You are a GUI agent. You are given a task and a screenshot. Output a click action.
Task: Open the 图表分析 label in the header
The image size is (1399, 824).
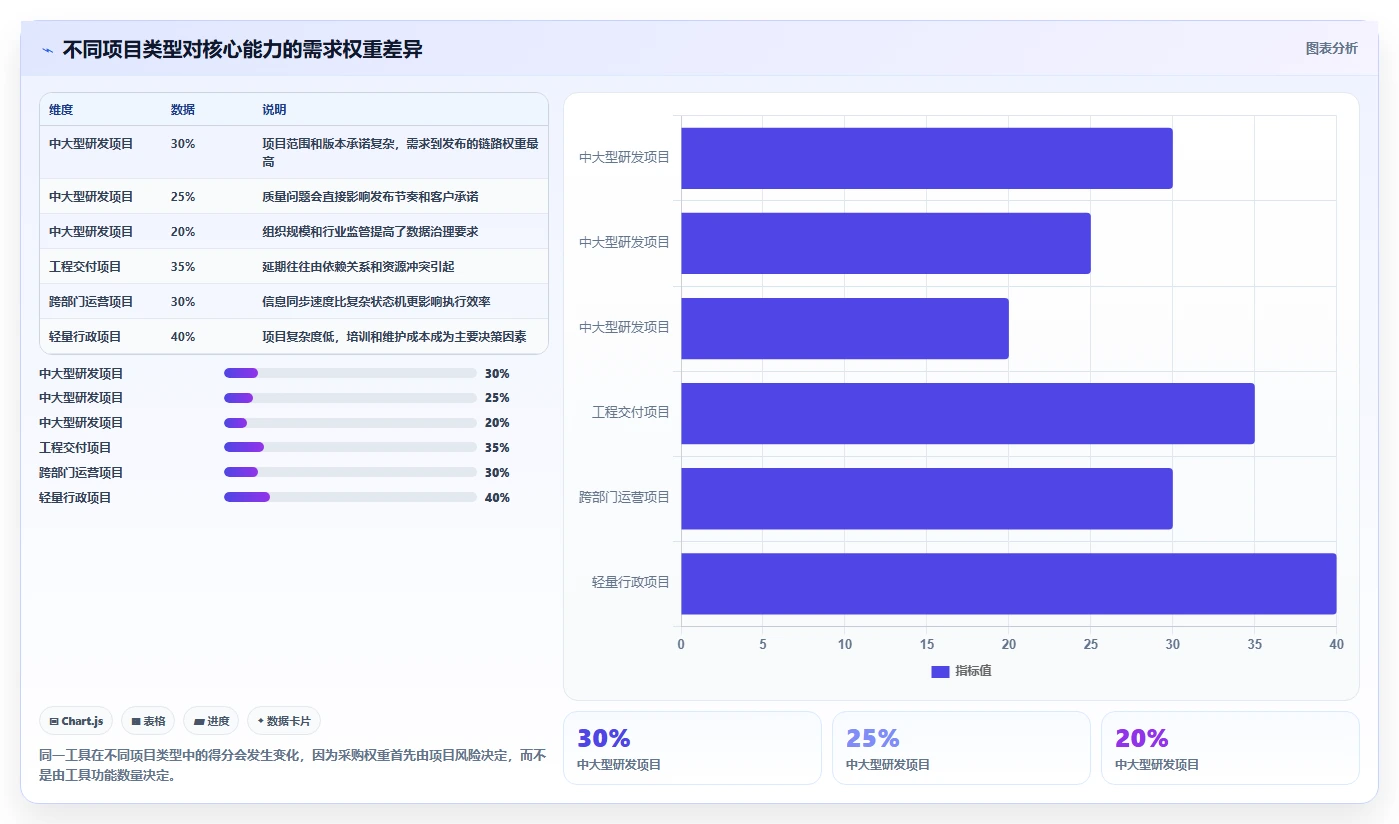[x=1331, y=48]
